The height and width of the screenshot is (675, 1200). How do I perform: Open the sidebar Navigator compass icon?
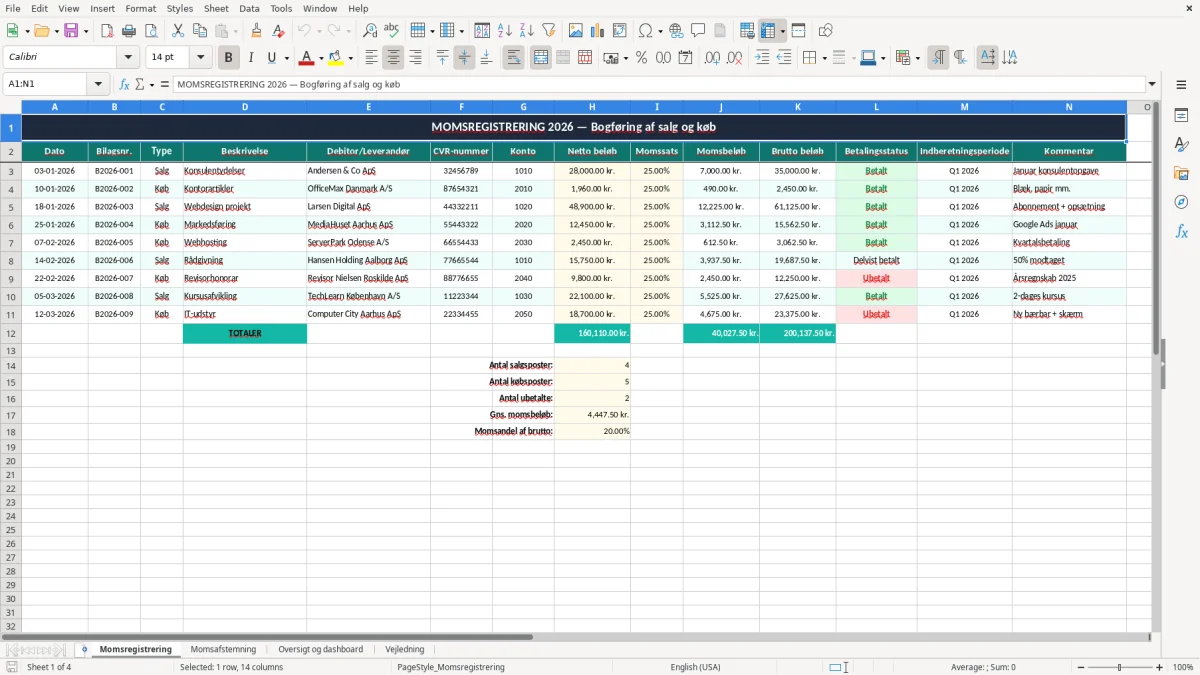(1181, 202)
